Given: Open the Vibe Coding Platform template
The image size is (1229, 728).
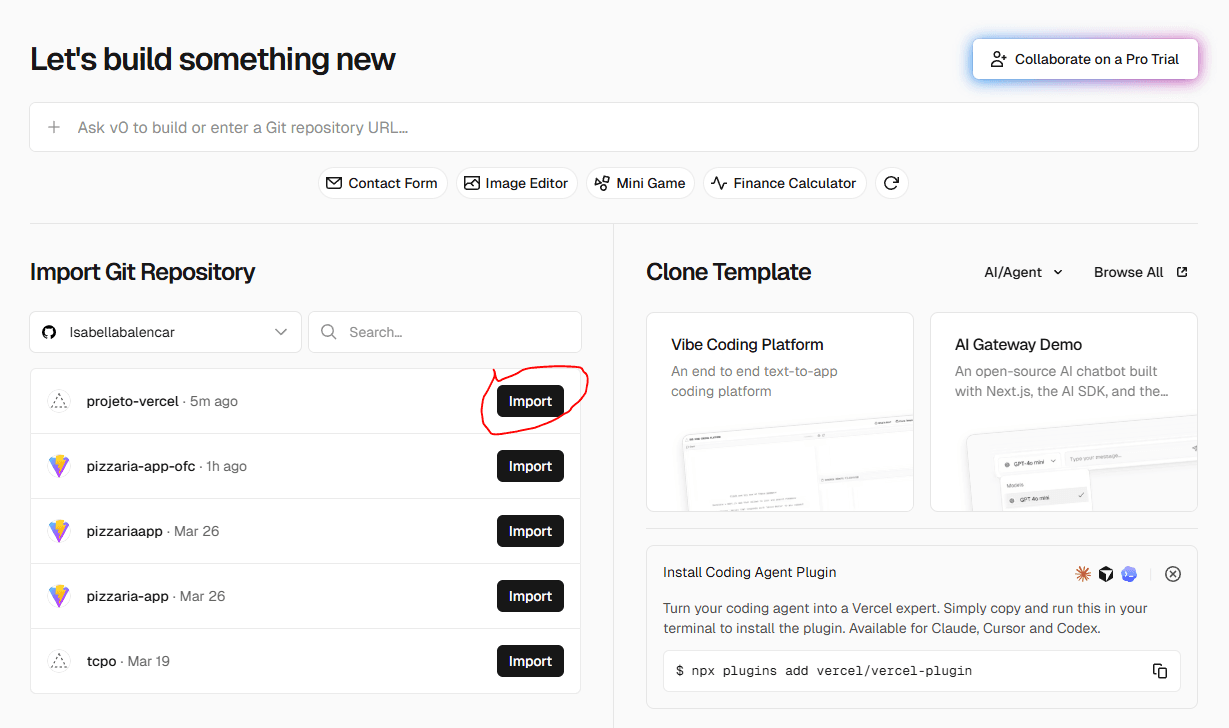Looking at the screenshot, I should (779, 411).
